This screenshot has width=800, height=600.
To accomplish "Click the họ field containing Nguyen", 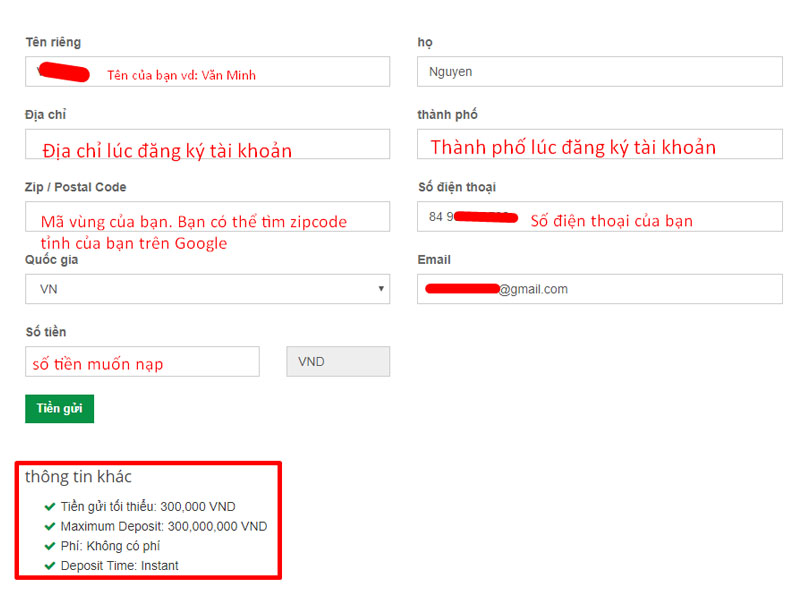I will pos(600,71).
